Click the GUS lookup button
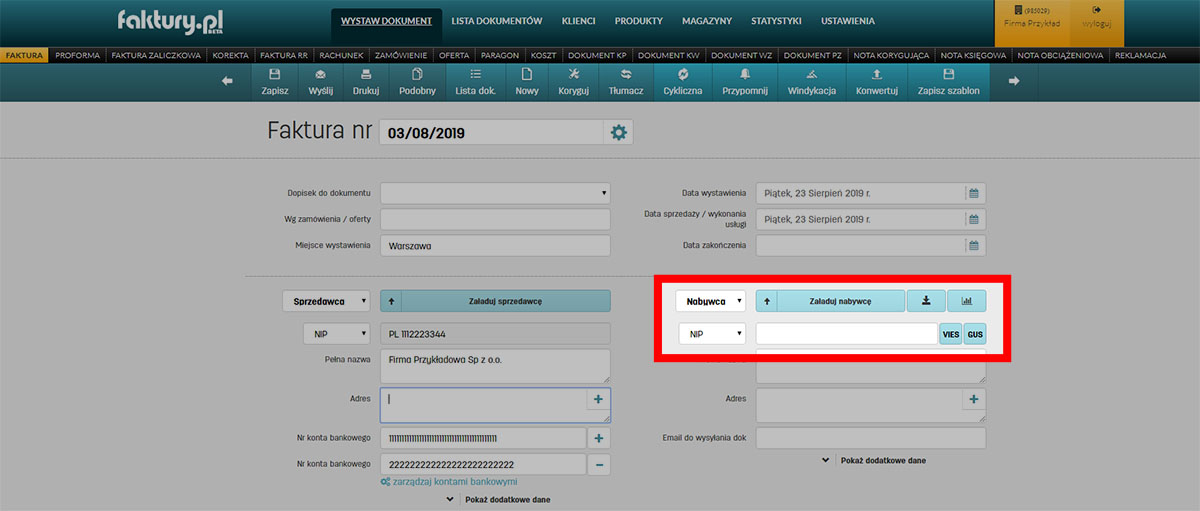 coord(974,334)
